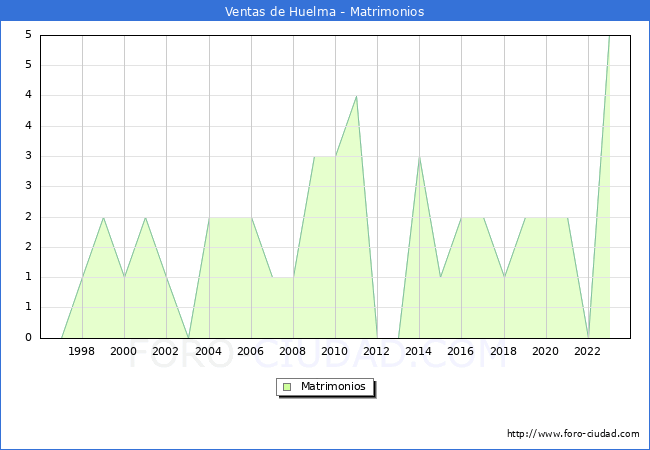Select the 2000 x-axis label

pos(124,351)
